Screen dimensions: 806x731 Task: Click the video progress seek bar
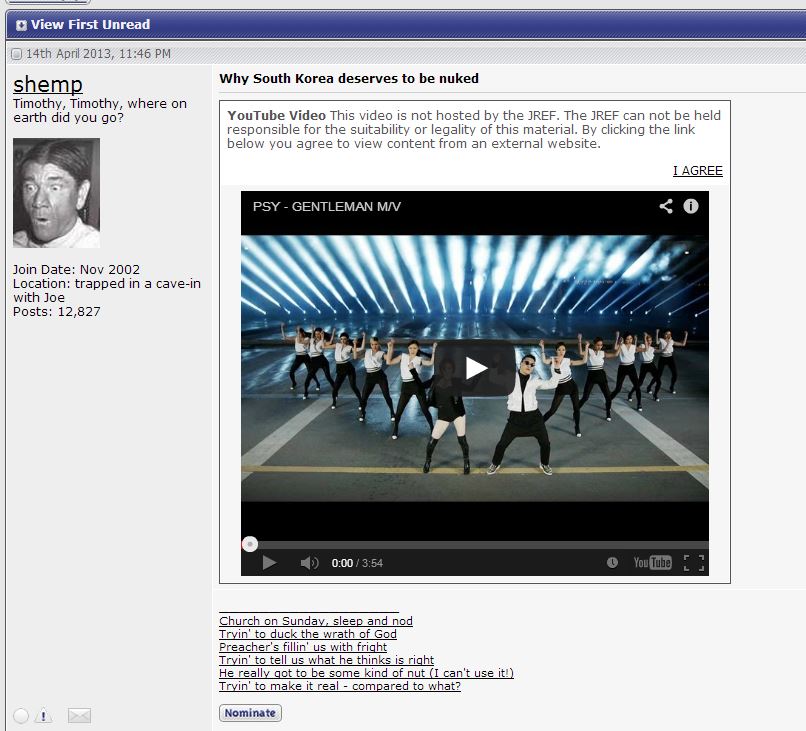475,544
